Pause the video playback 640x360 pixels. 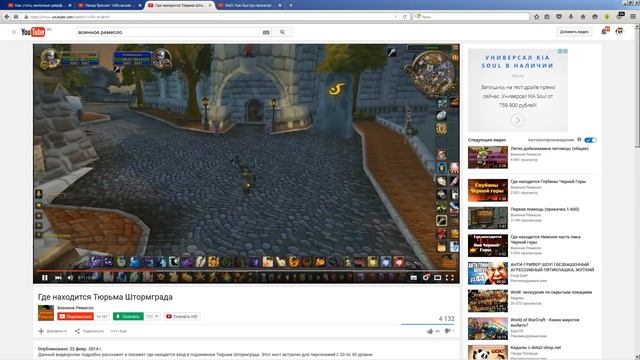45,278
